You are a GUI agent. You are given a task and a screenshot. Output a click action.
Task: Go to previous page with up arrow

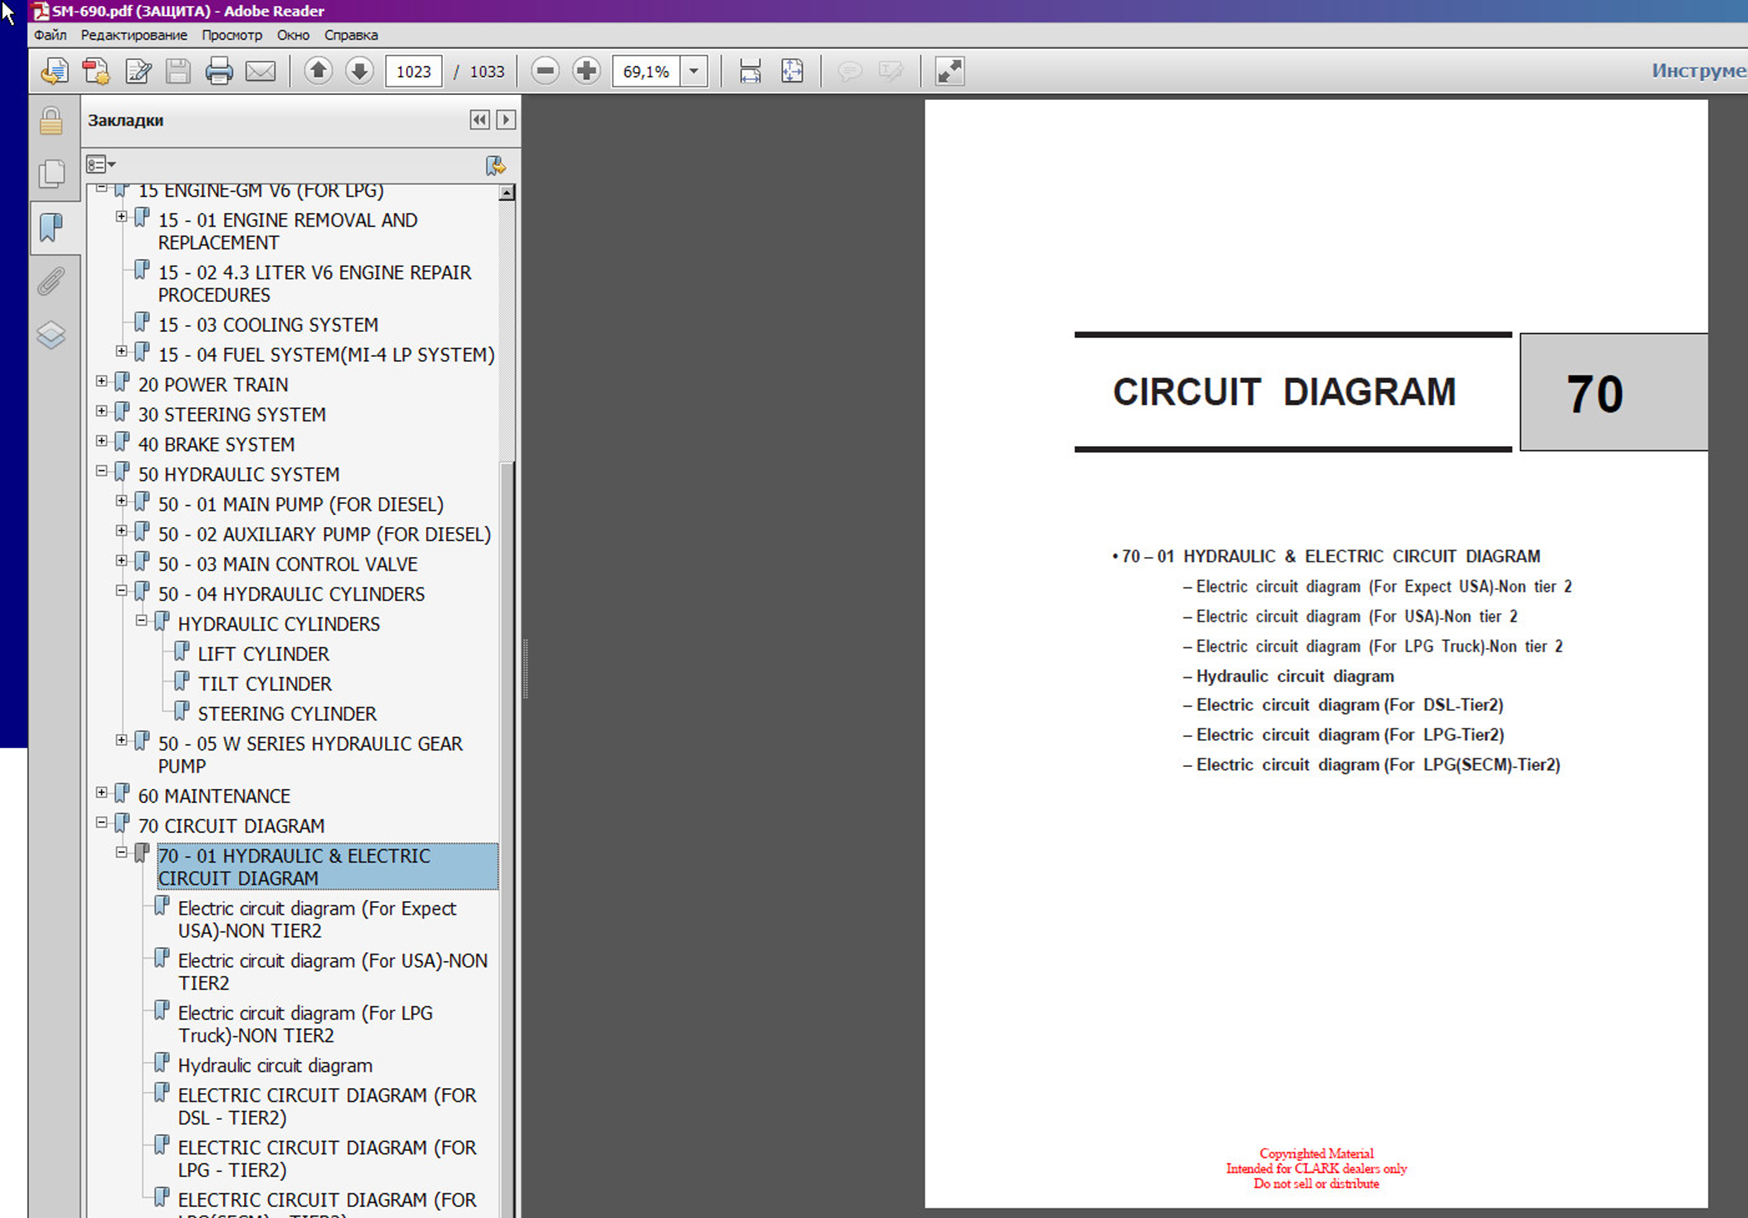(x=318, y=71)
